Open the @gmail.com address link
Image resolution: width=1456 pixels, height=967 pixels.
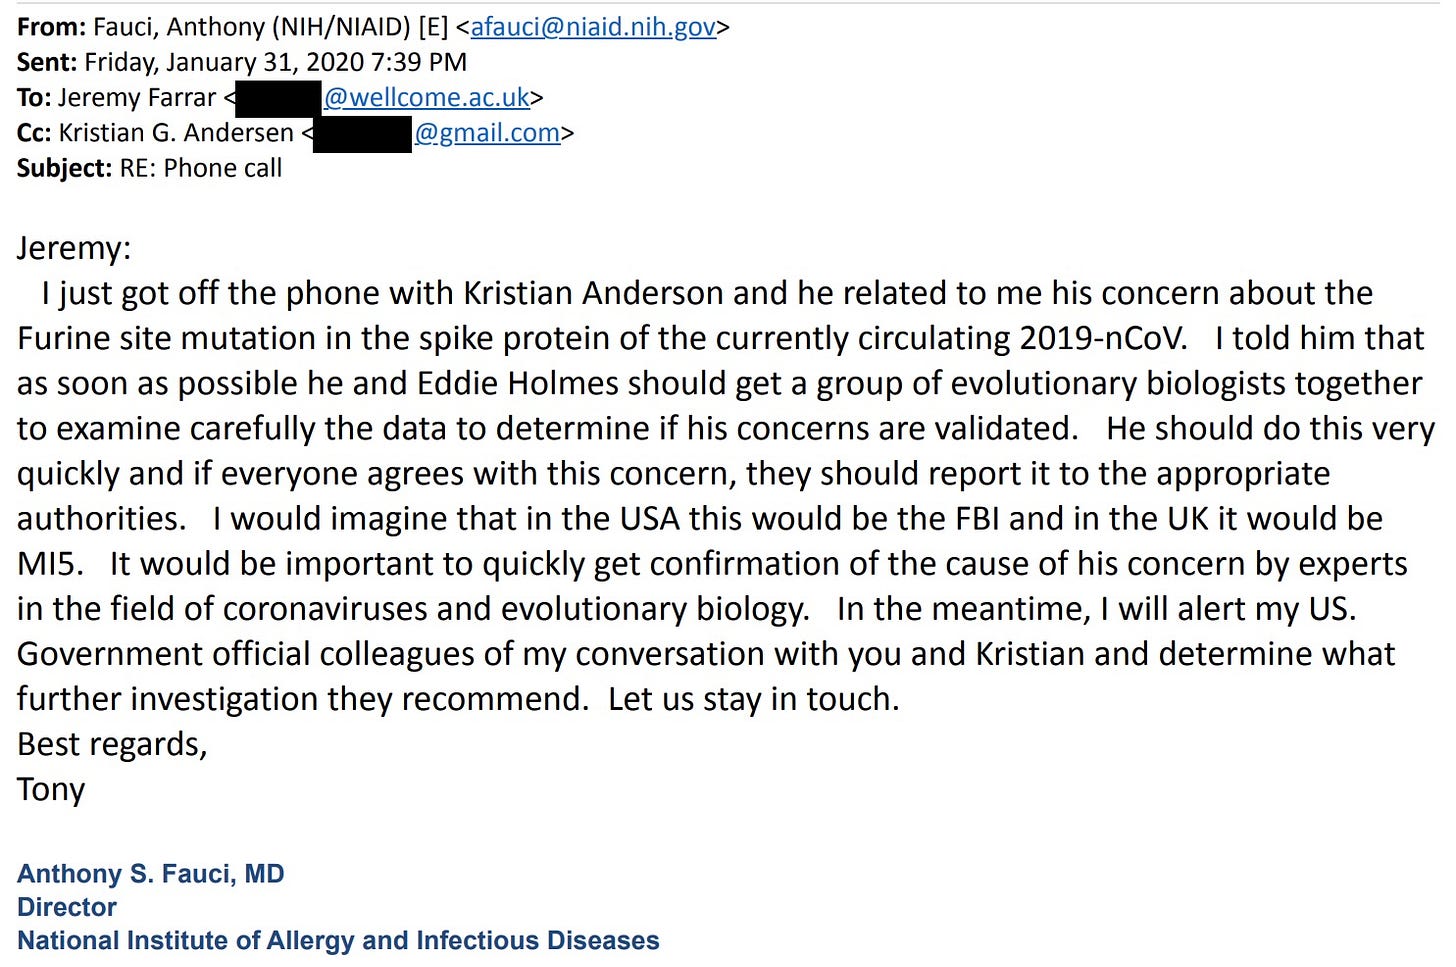(487, 133)
